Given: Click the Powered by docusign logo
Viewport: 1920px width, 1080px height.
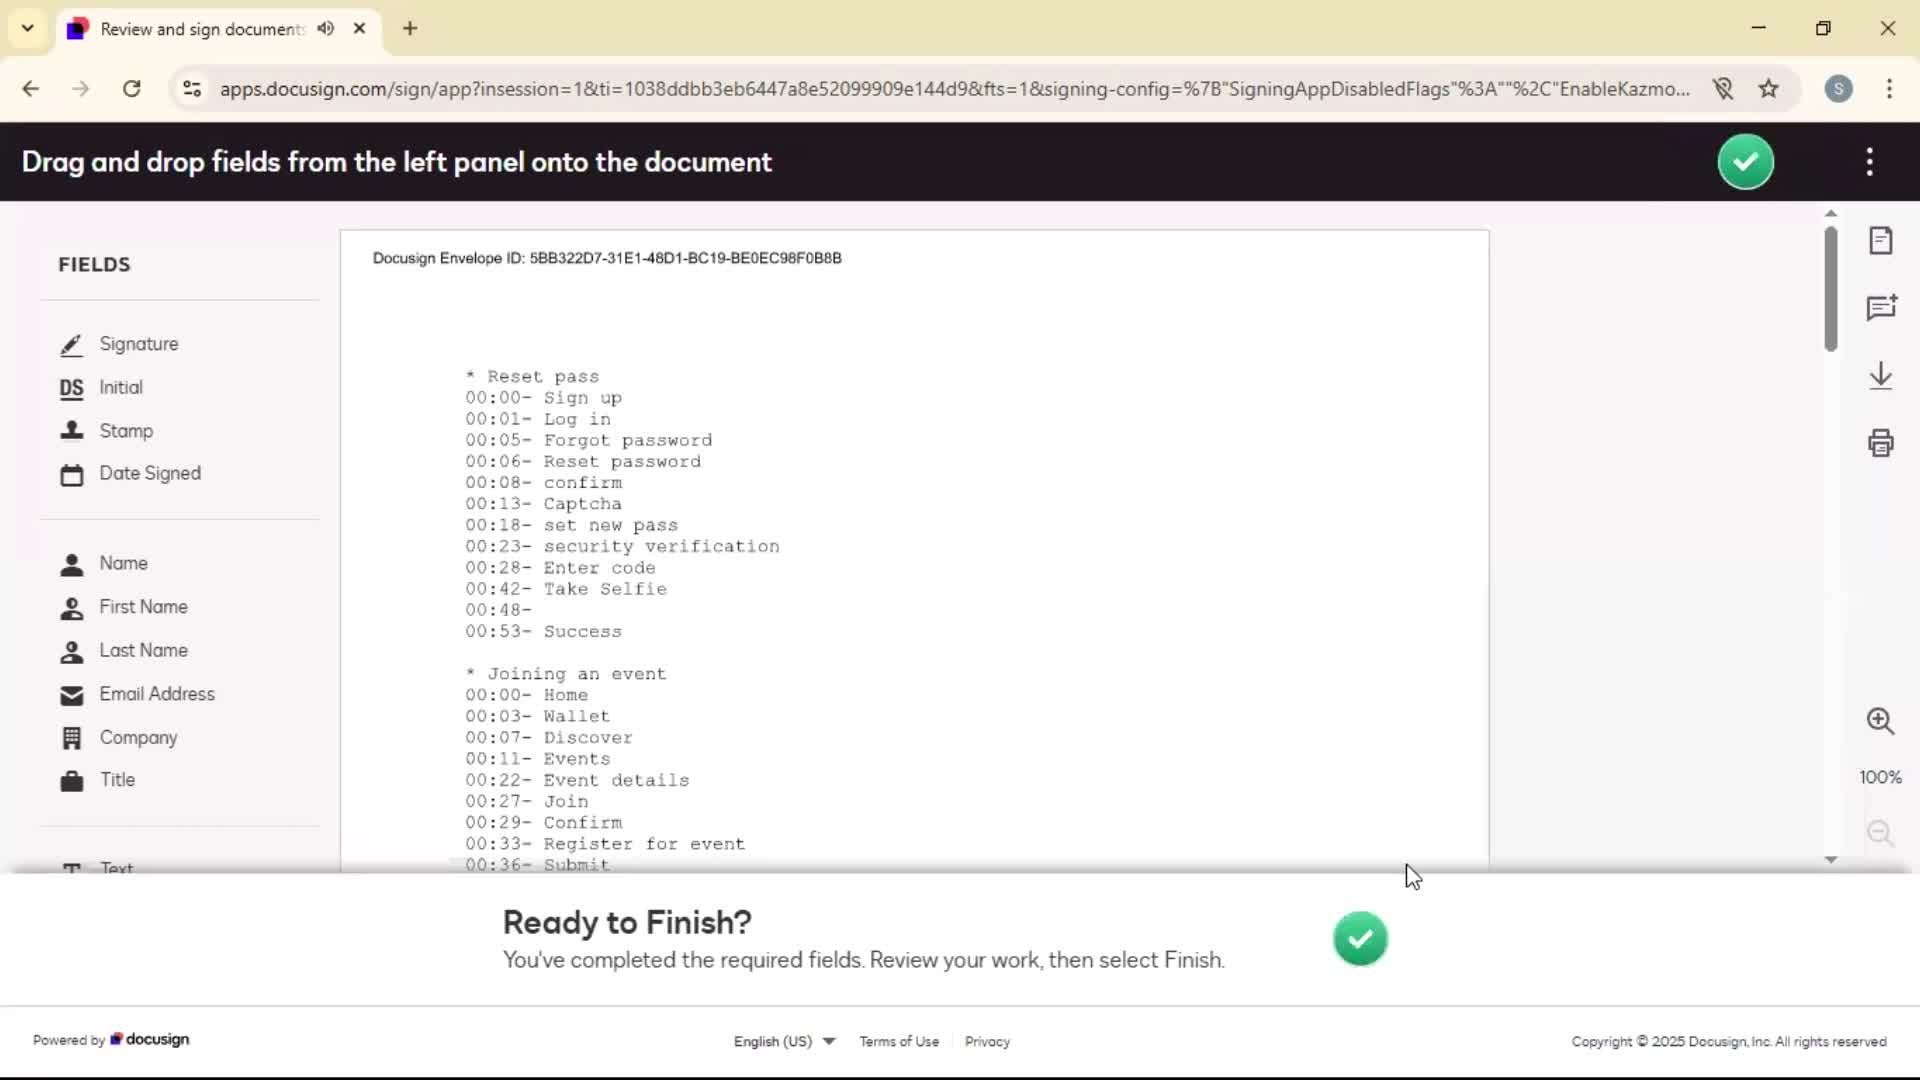Looking at the screenshot, I should click(111, 1040).
